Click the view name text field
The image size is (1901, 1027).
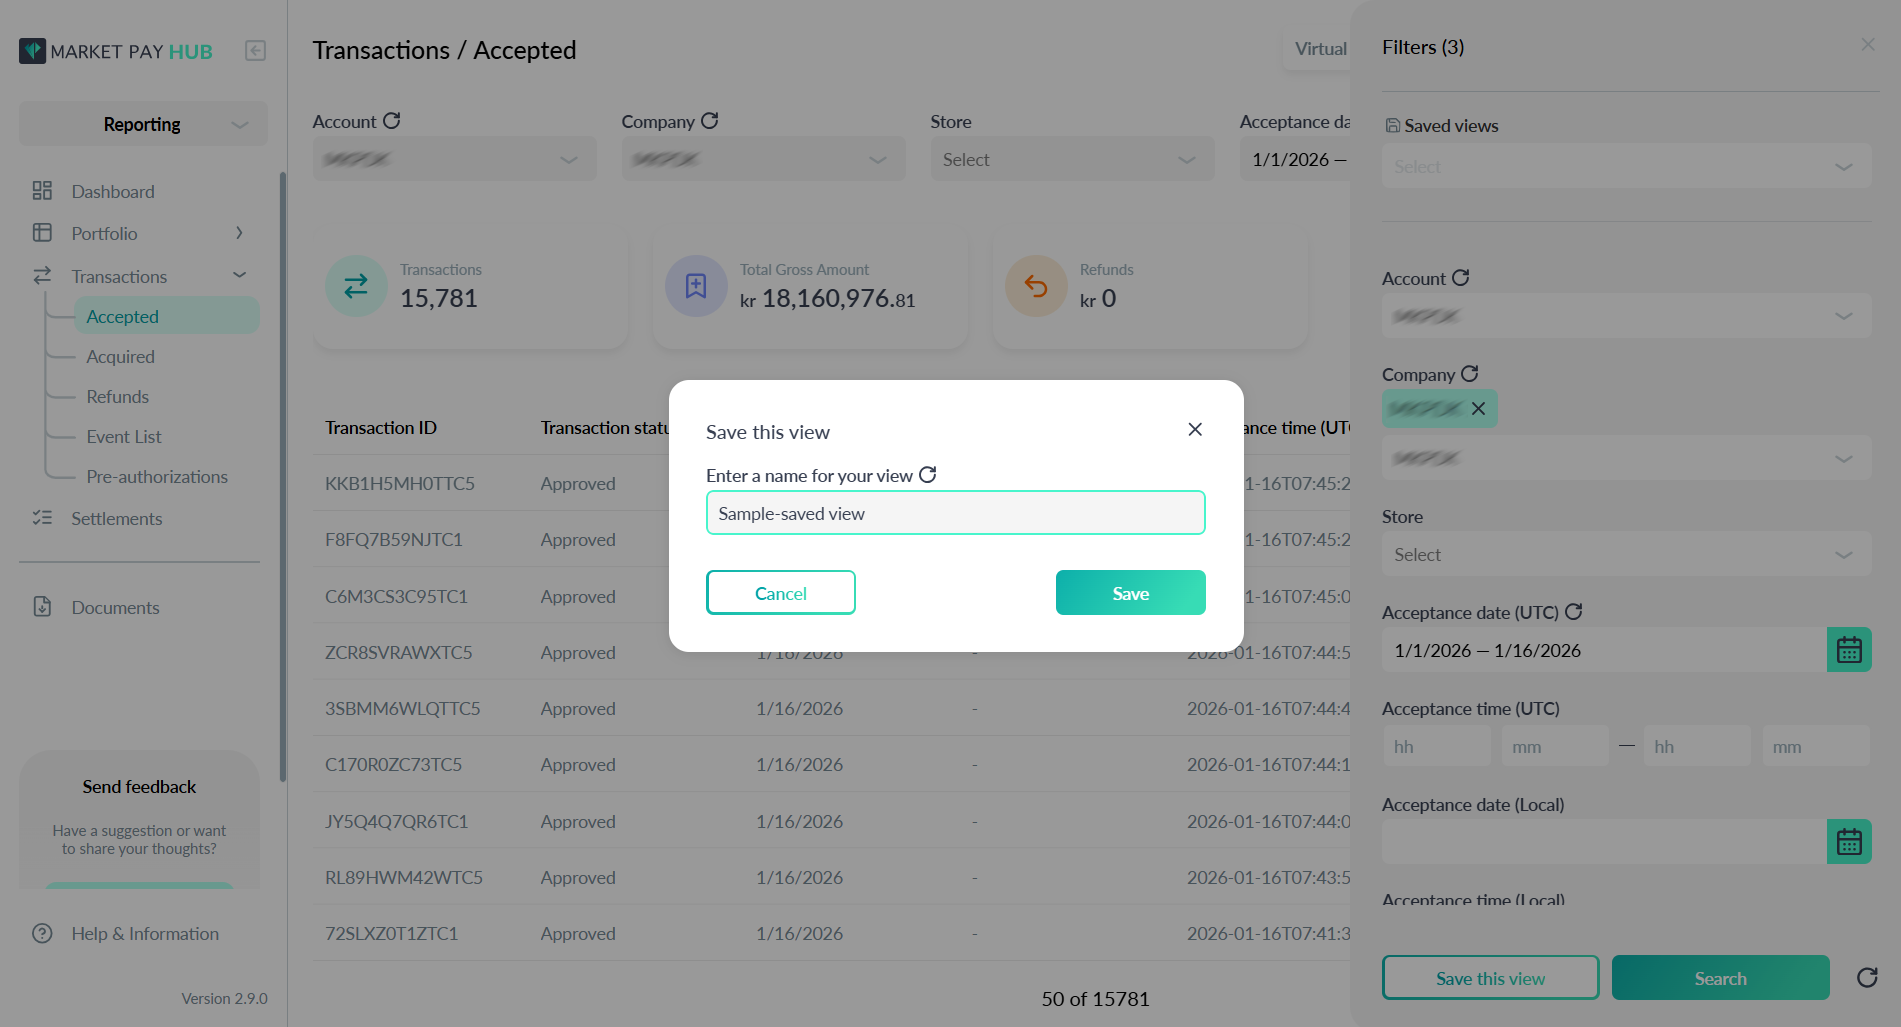pos(956,513)
